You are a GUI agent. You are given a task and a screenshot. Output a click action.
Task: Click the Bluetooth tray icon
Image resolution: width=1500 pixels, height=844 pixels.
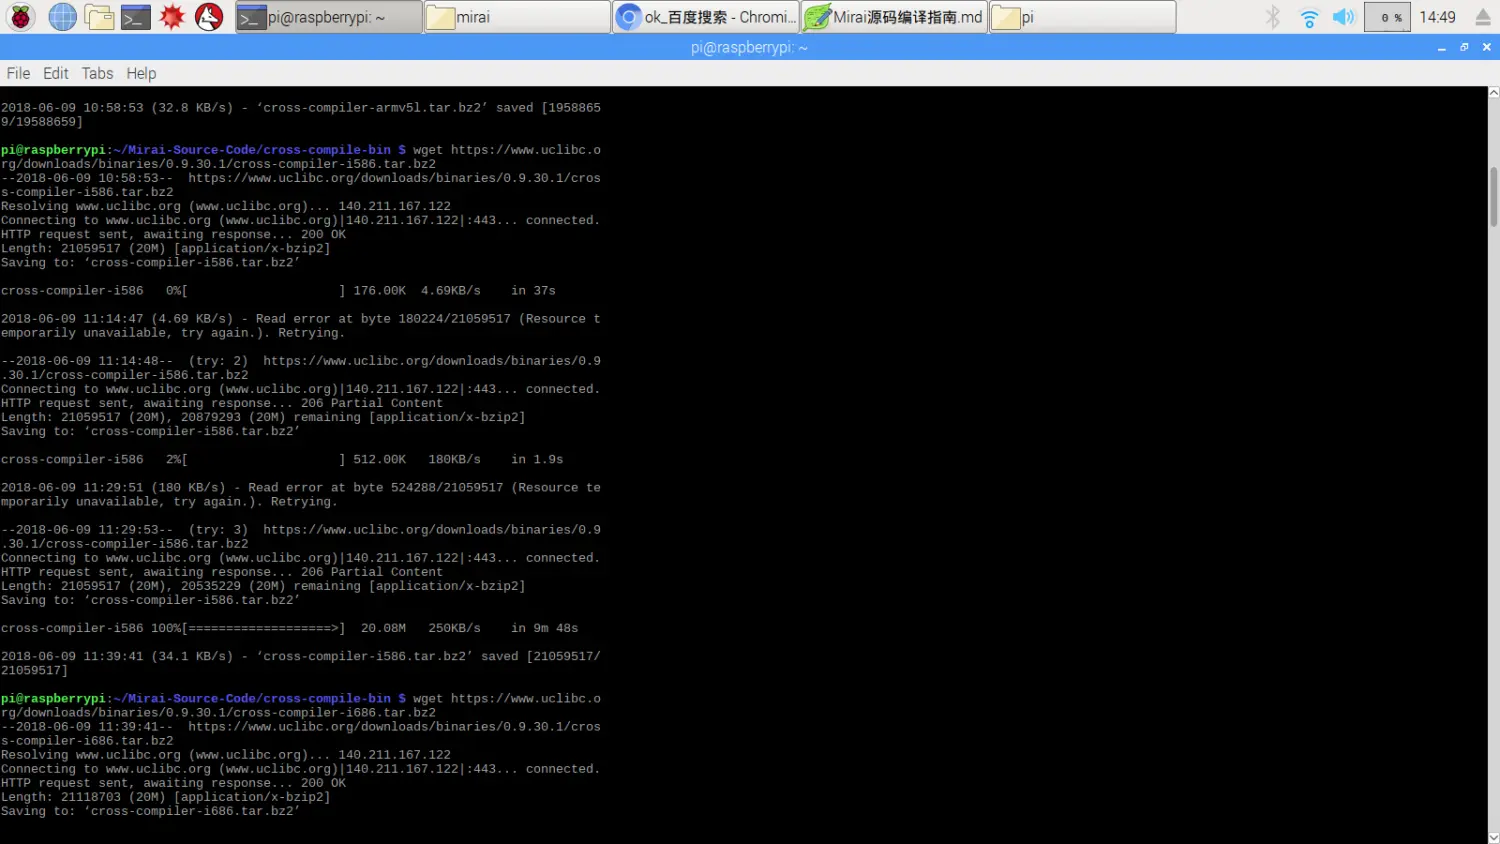click(1272, 17)
